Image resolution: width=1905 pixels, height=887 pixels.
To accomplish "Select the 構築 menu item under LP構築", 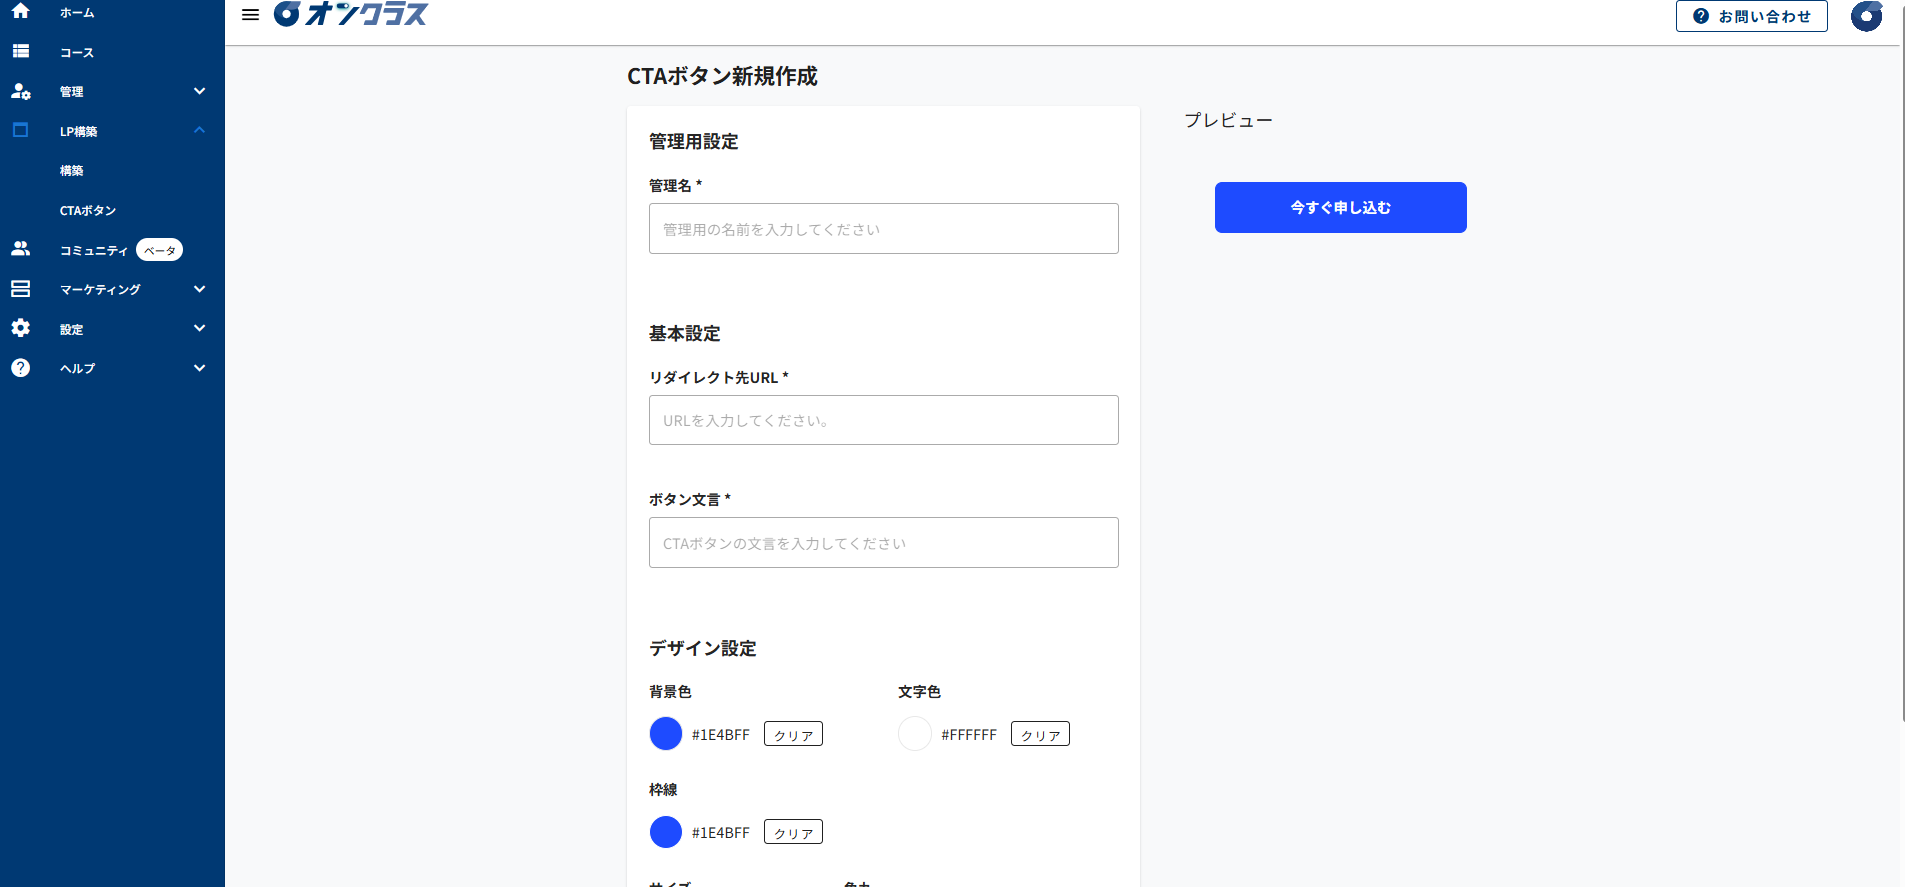I will [73, 170].
